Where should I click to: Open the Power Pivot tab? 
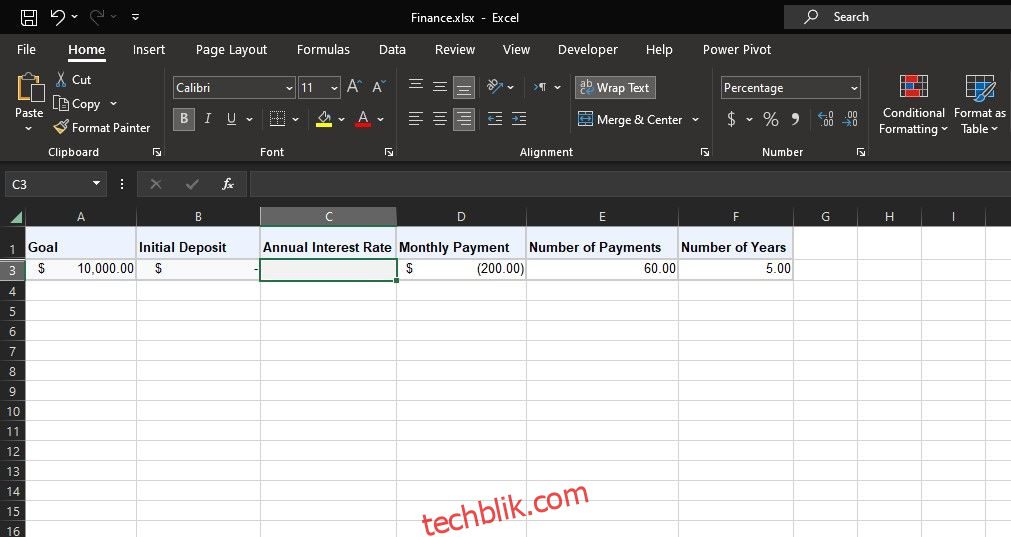pos(736,50)
